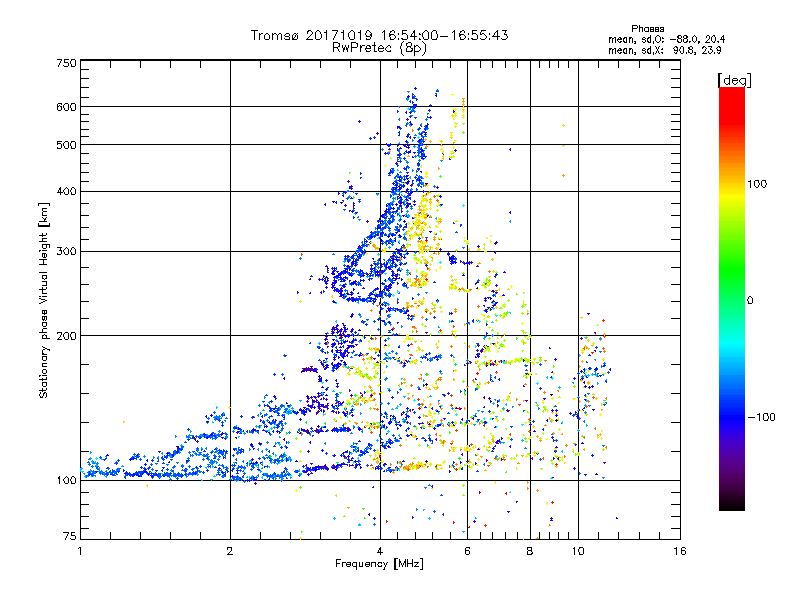Viewport: 800px width, 600px height.
Task: Click the 'RwPretec (8p)' subtitle
Action: [x=379, y=48]
